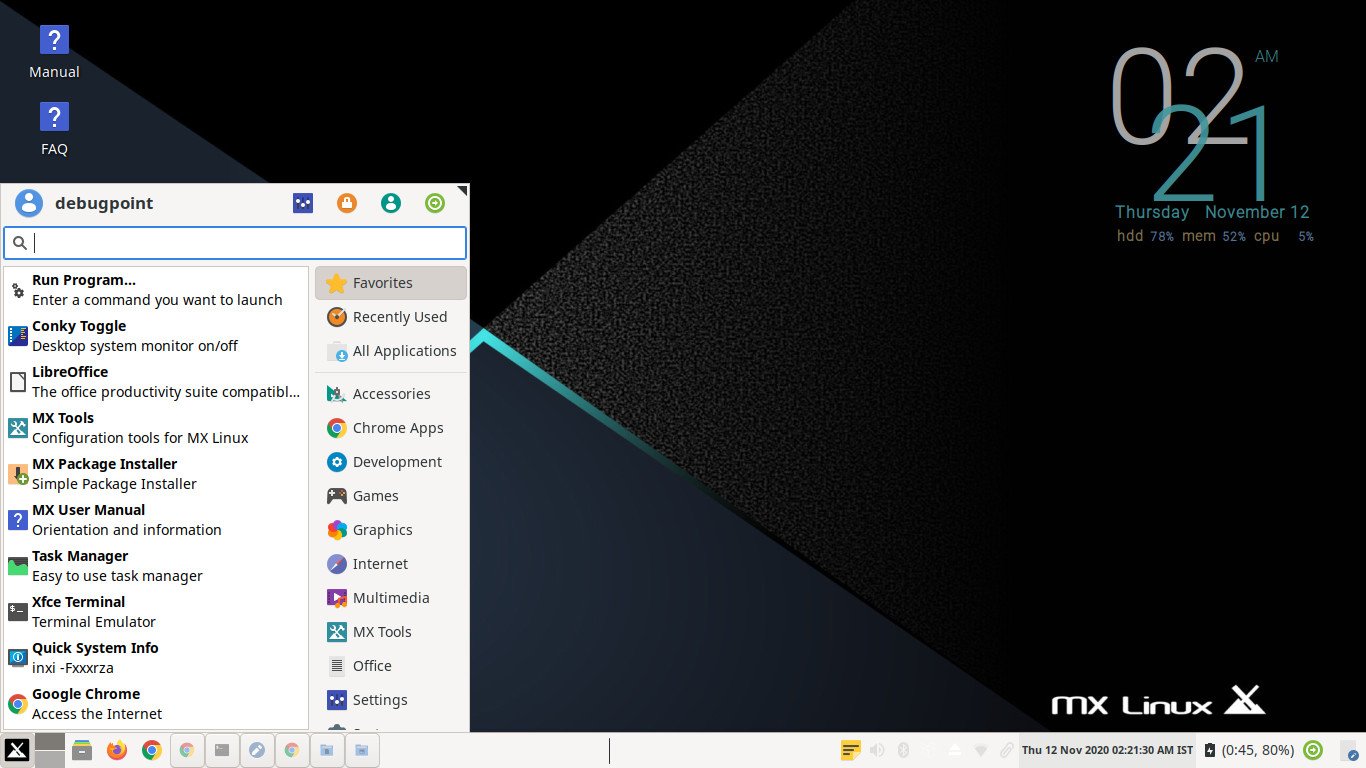Open the Development category
The width and height of the screenshot is (1366, 768).
391,462
